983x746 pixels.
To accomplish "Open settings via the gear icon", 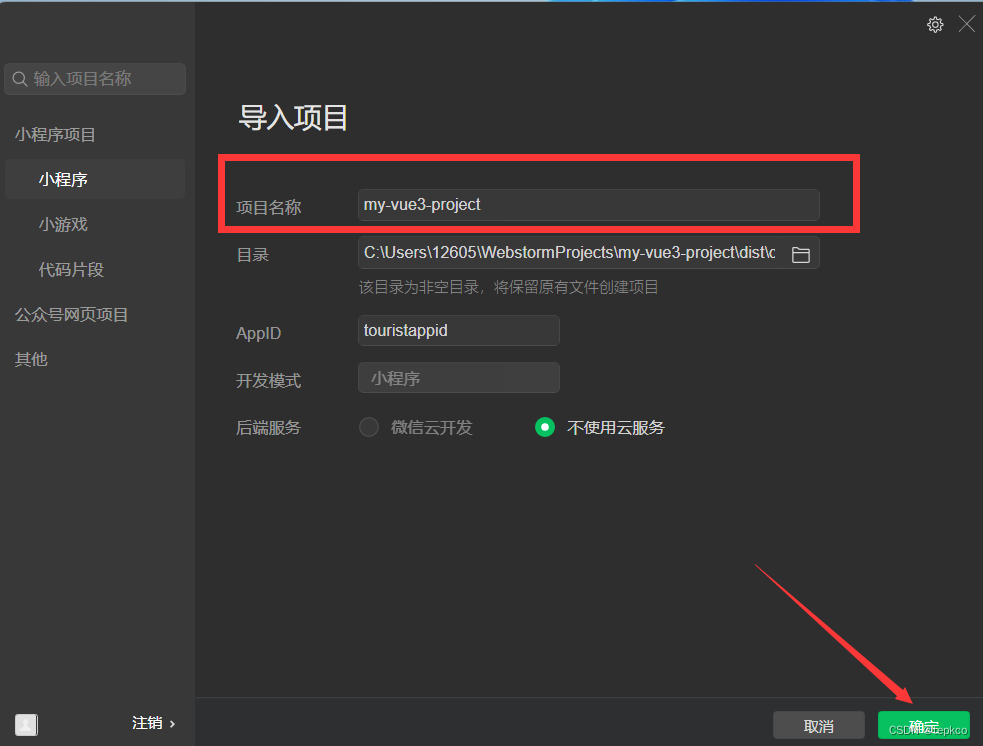I will tap(935, 24).
